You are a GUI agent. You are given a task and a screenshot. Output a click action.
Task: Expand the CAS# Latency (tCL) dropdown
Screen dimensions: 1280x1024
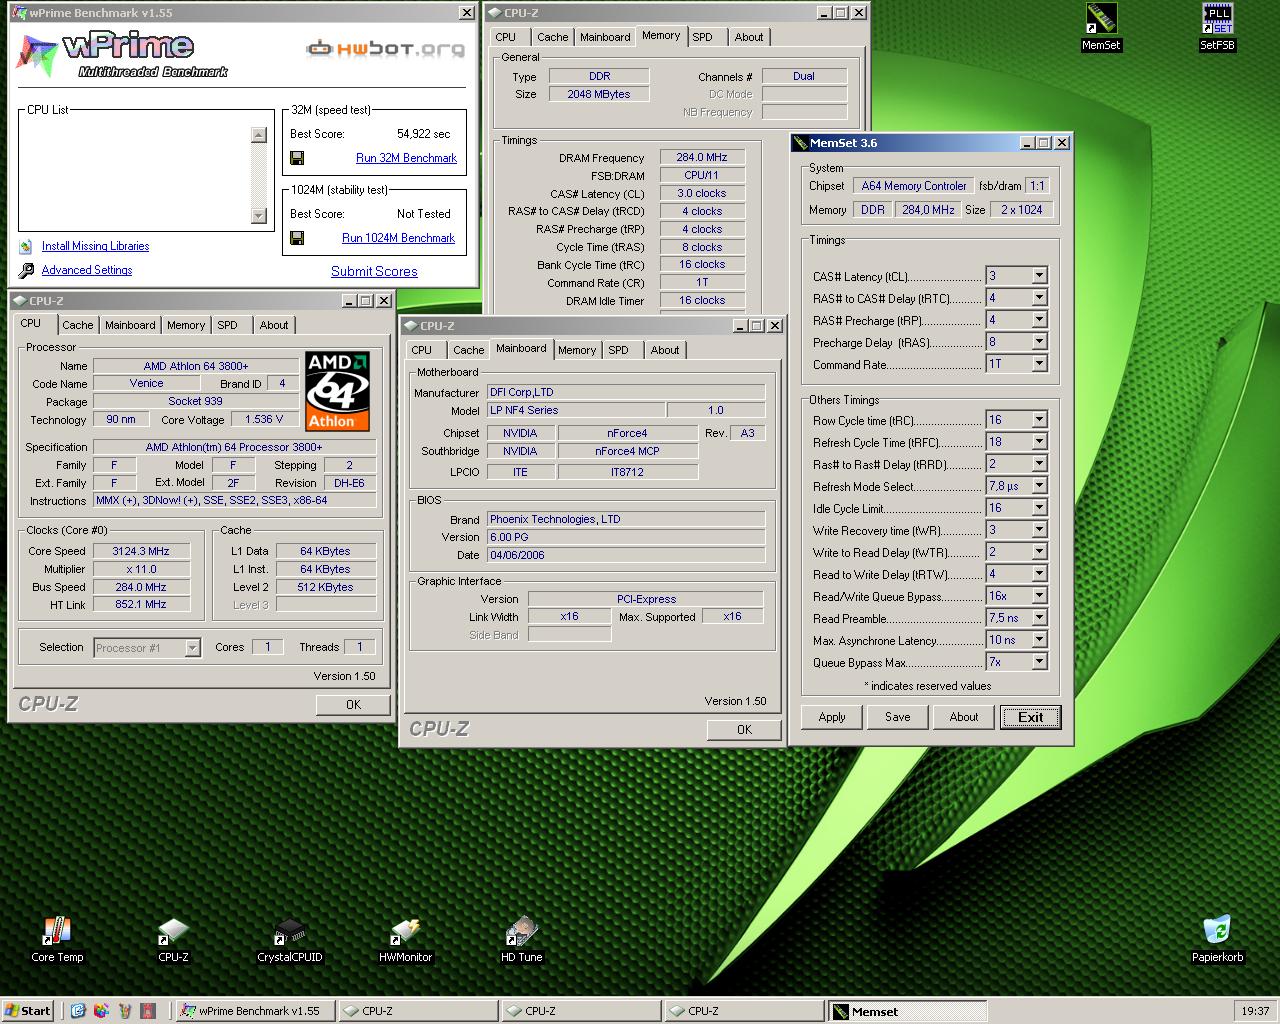click(x=1039, y=276)
